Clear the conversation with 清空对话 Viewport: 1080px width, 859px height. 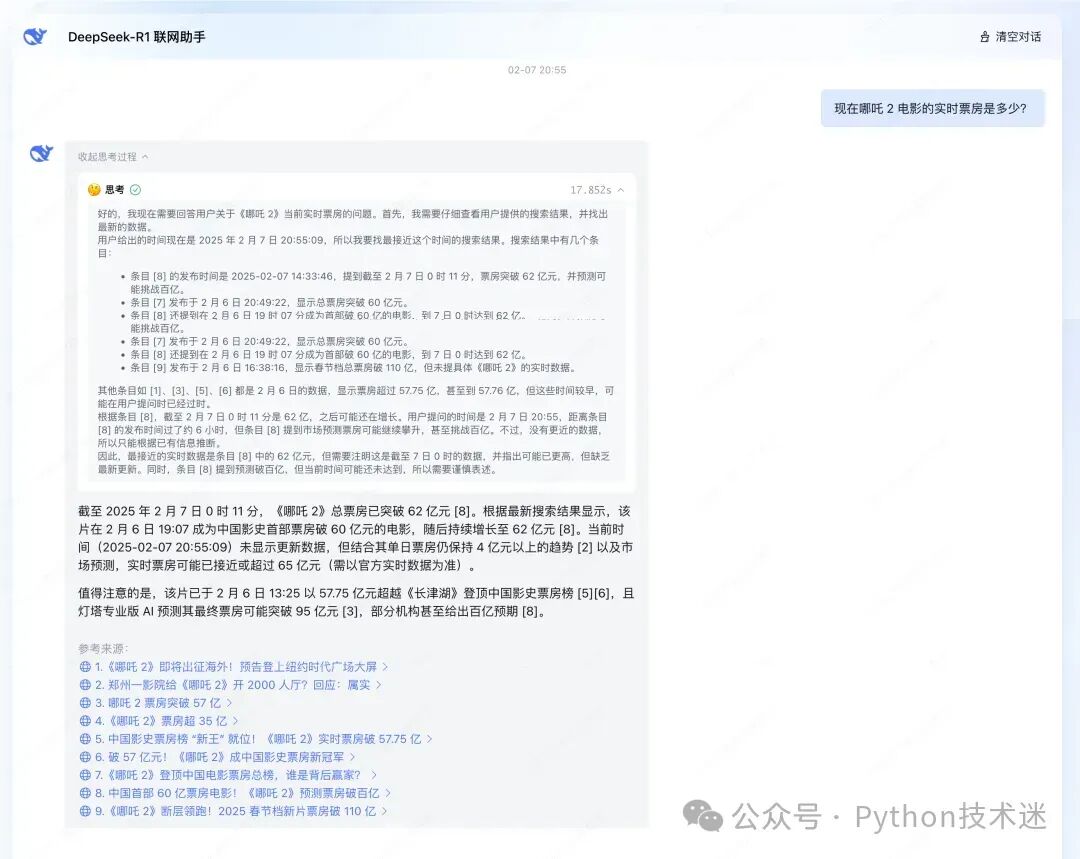point(1010,37)
